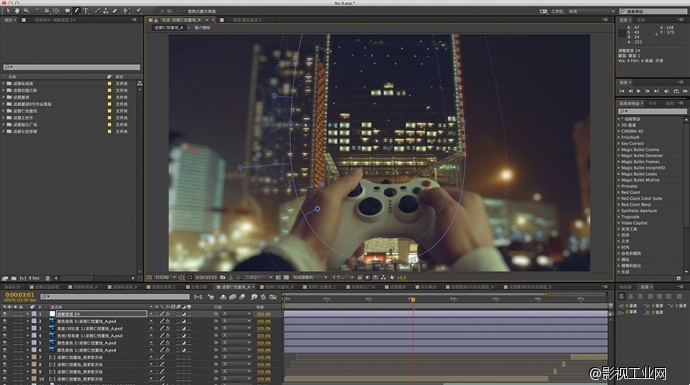Toggle effects fx switch on layer 2
The width and height of the screenshot is (690, 385).
pyautogui.click(x=168, y=321)
